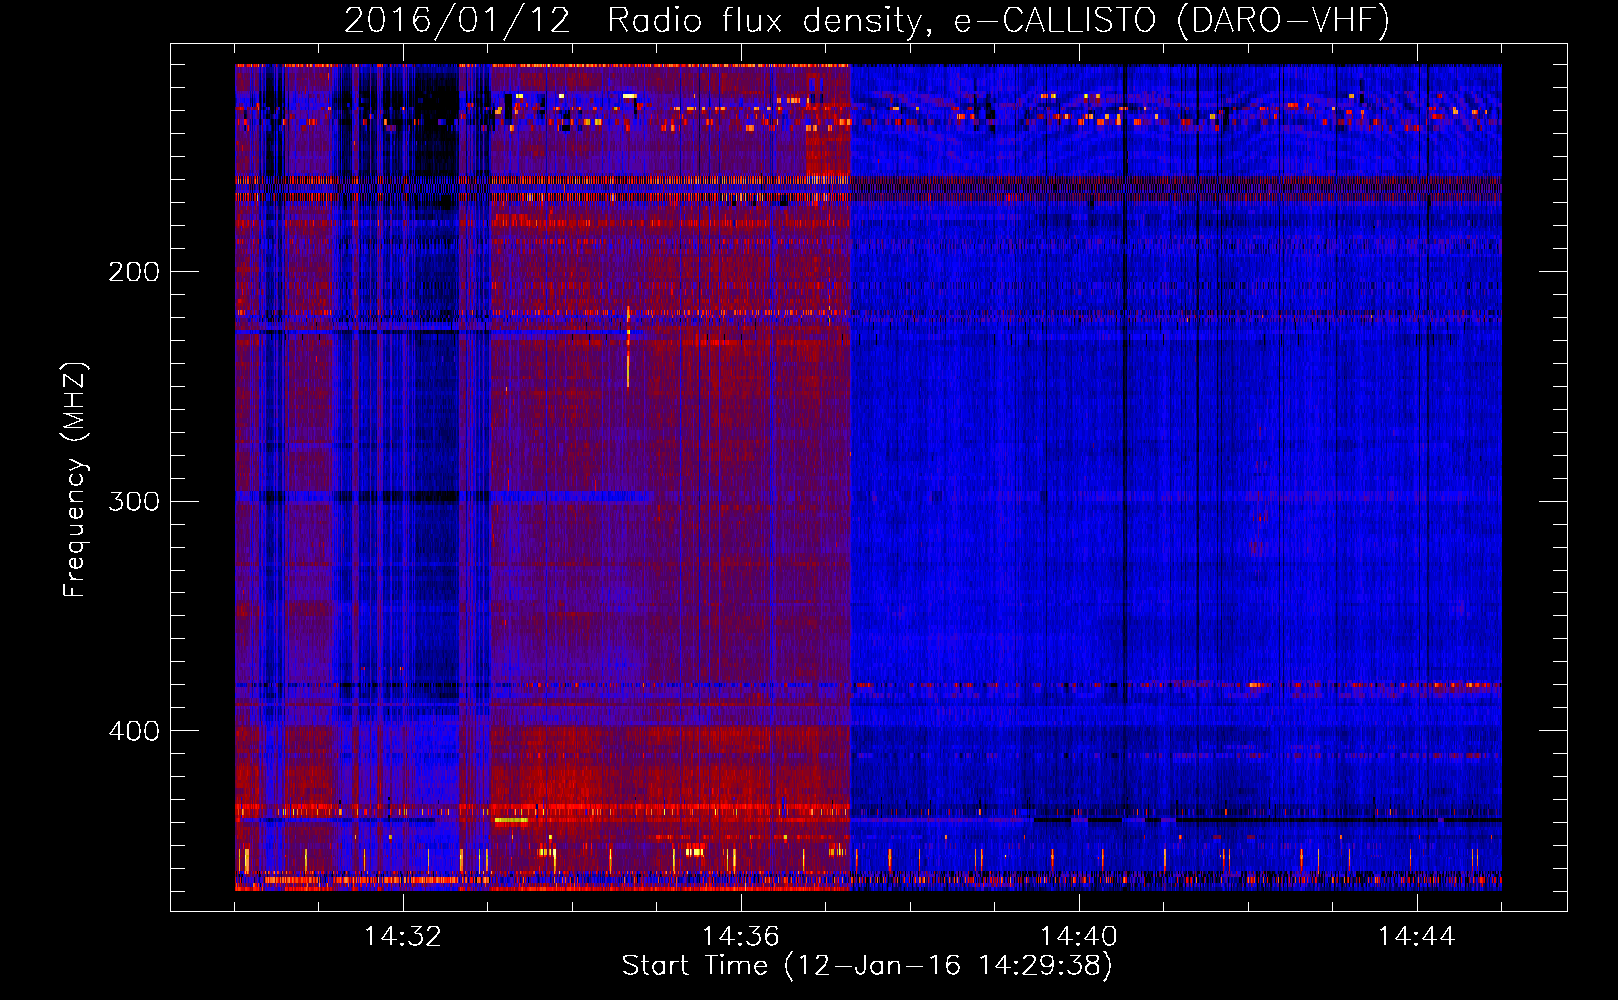Click the 14:36 time tick label
Viewport: 1618px width, 1000px height.
(741, 937)
